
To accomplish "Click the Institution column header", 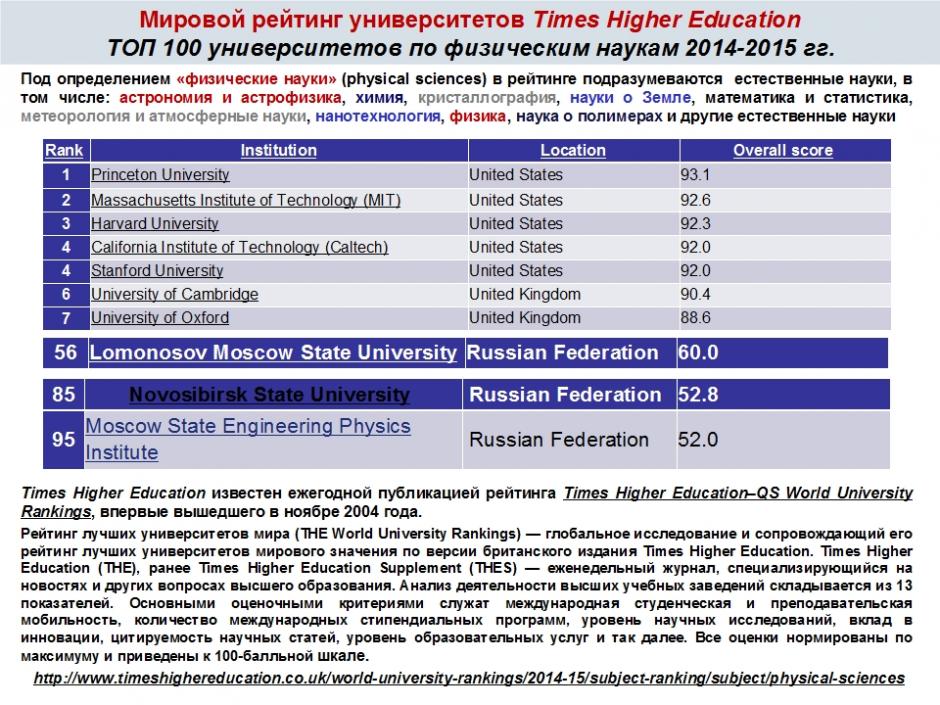I will 279,150.
